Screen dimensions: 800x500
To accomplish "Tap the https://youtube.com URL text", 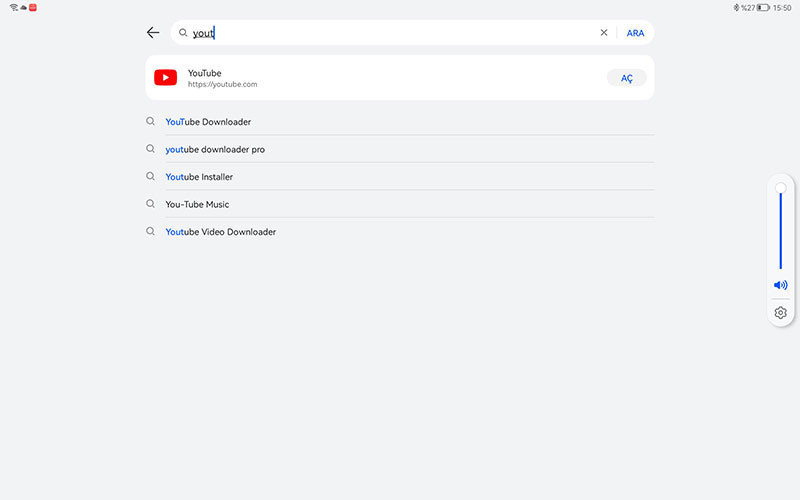I will (222, 85).
